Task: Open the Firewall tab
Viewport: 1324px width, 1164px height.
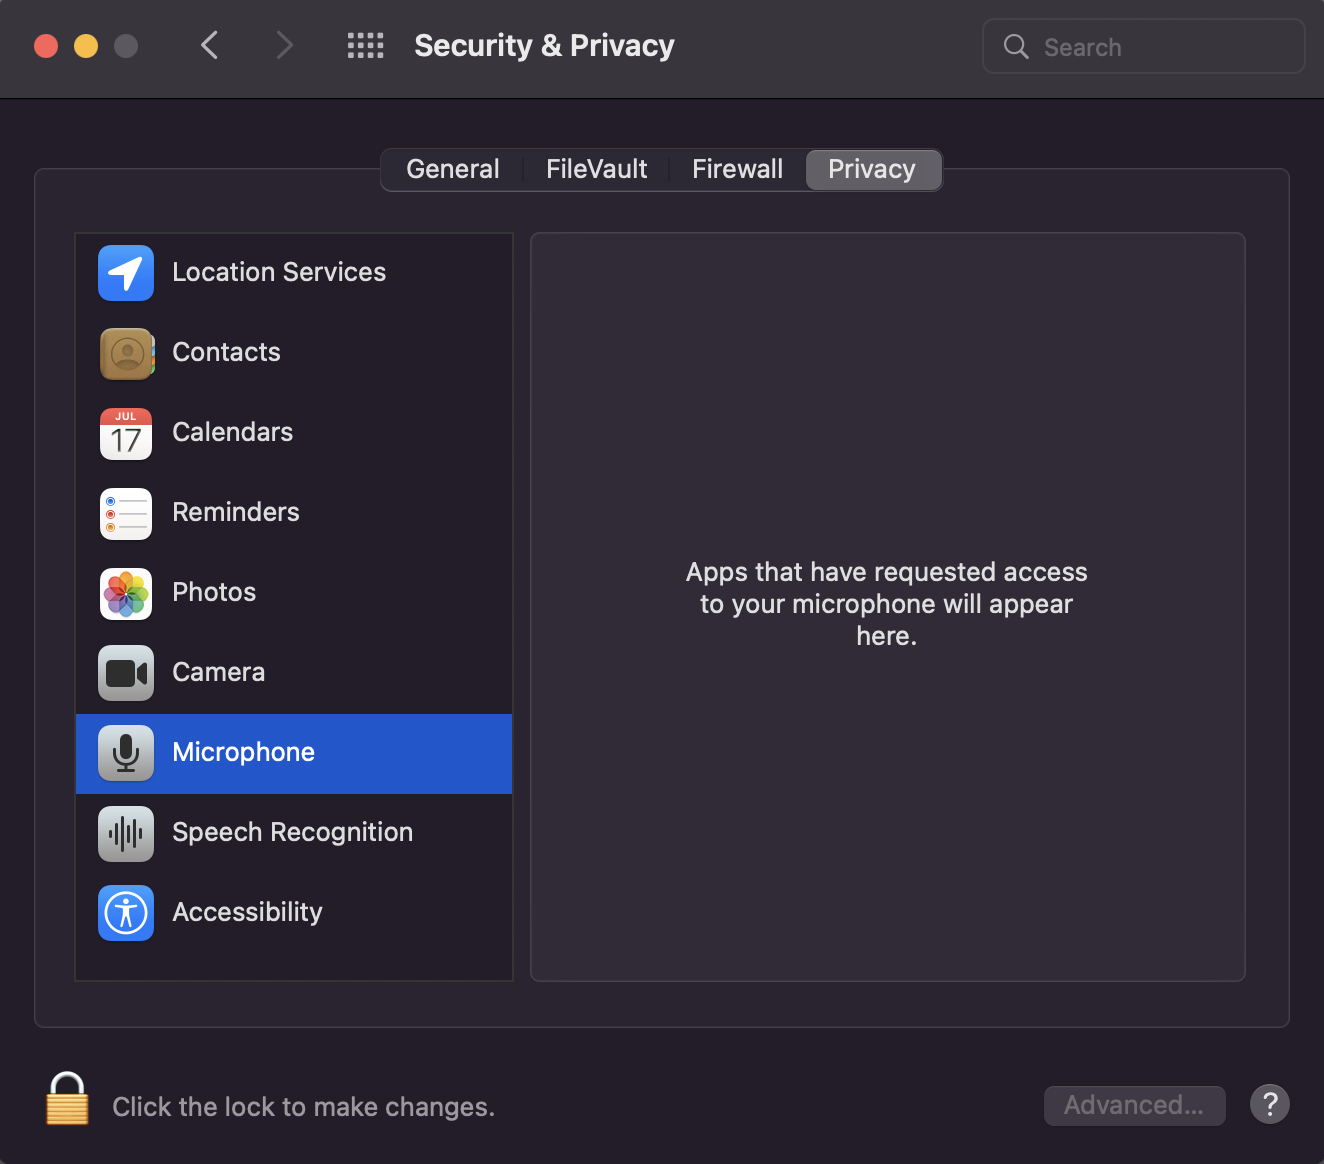Action: click(x=738, y=169)
